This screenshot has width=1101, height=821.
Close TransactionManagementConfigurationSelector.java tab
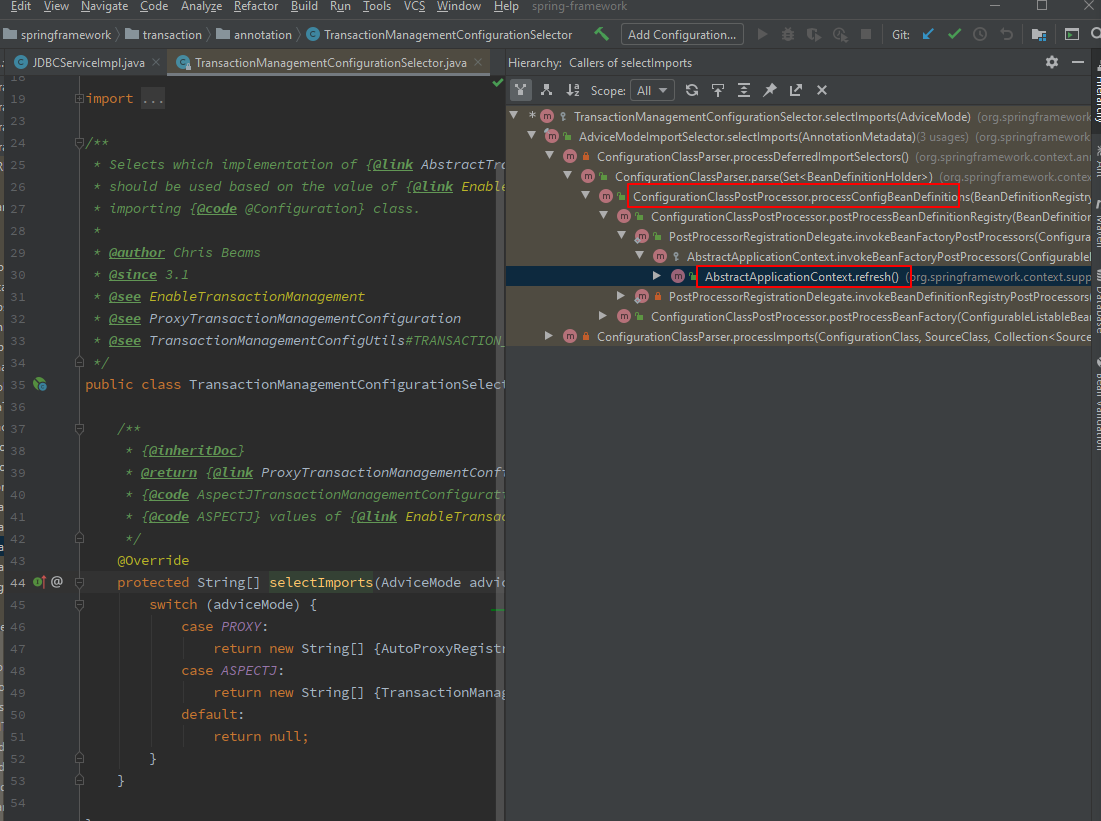478,62
